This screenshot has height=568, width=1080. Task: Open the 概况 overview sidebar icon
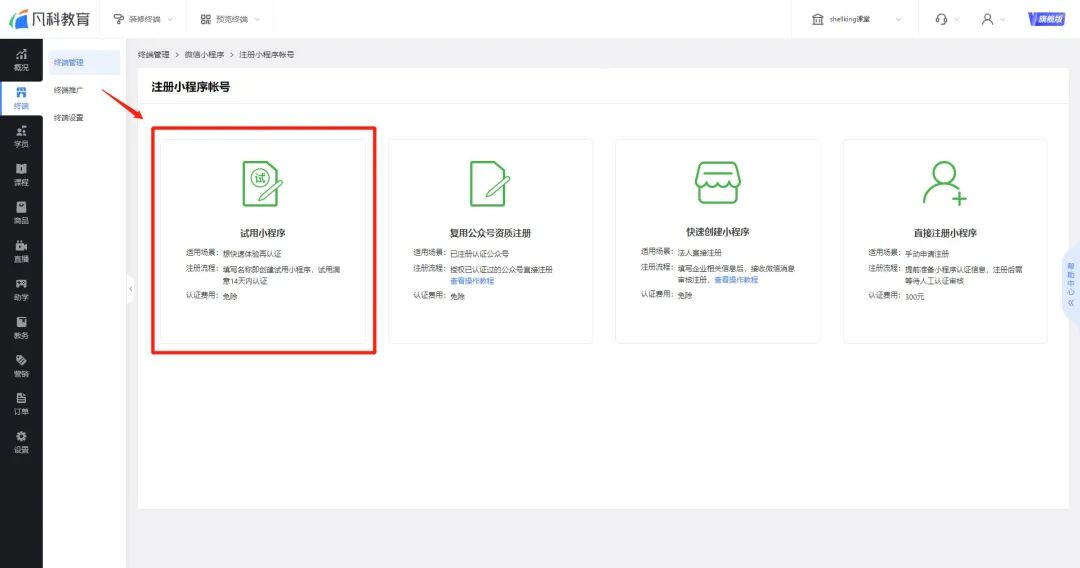[21, 60]
